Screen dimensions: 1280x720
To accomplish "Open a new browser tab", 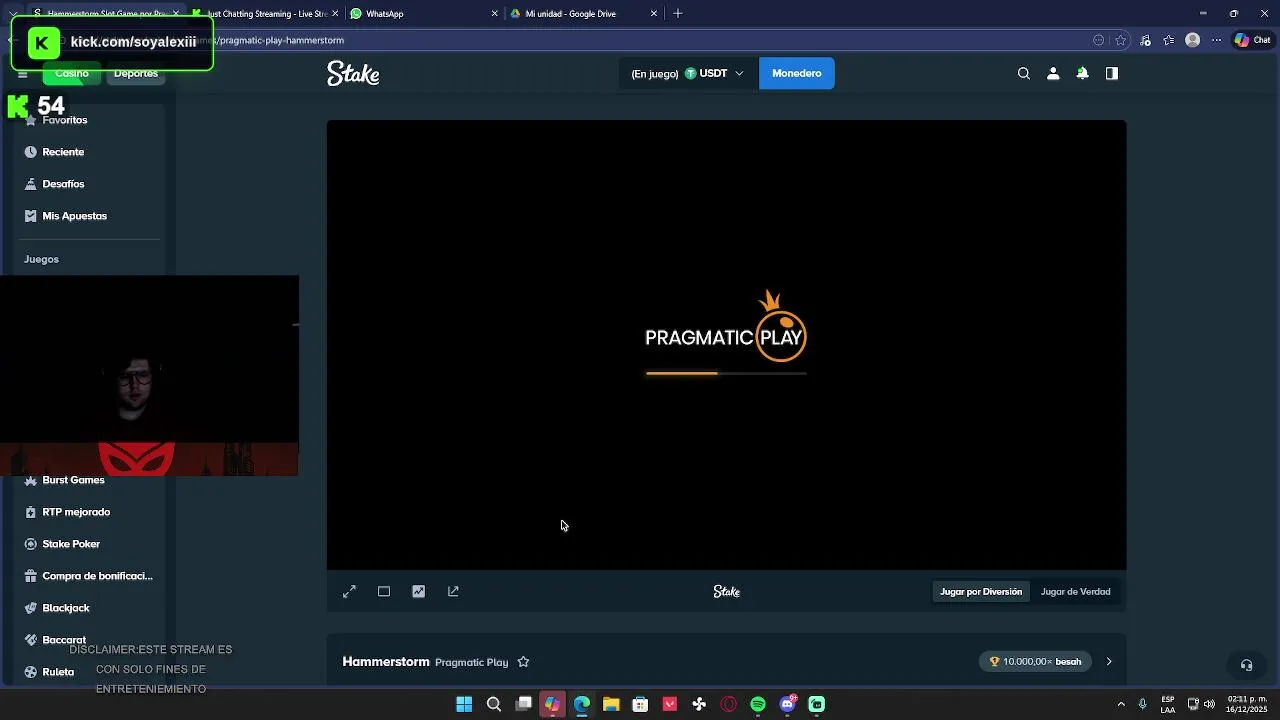I will [678, 14].
